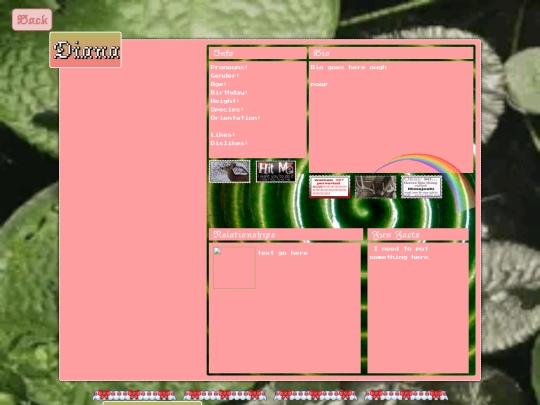Click the "Bio goes here ough" text
540x405 pixels.
[x=349, y=67]
